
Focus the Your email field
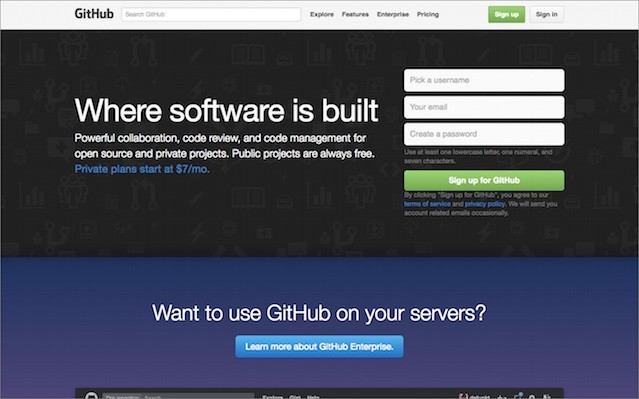click(x=484, y=107)
